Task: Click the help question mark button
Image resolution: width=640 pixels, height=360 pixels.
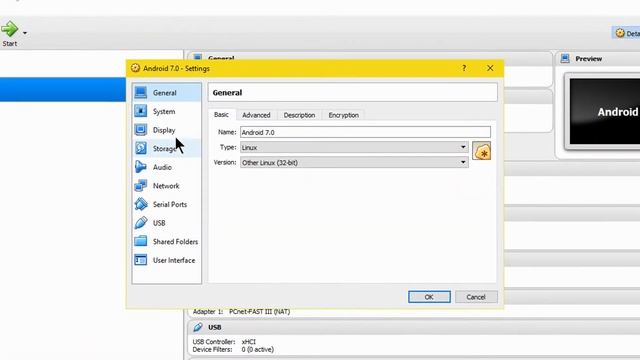Action: (464, 68)
